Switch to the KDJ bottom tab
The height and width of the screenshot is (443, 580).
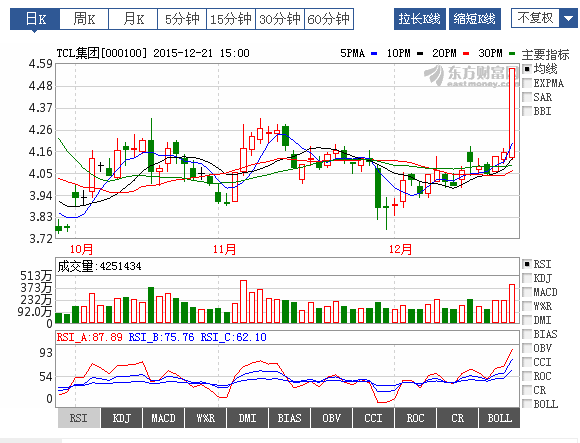coord(121,418)
